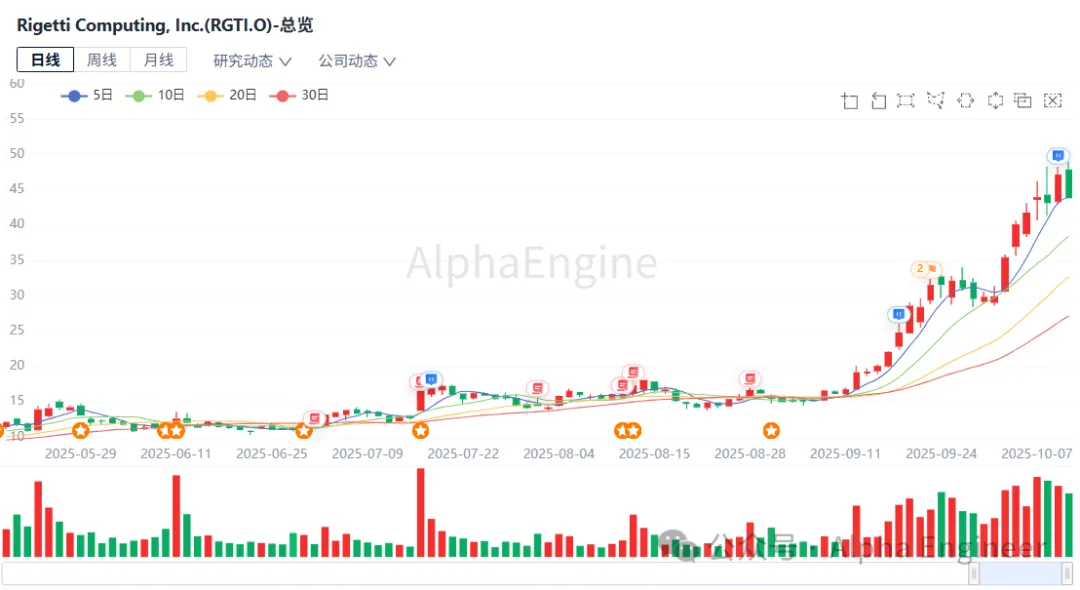Switch to the 周线 weekly tab
This screenshot has width=1080, height=590.
click(101, 60)
